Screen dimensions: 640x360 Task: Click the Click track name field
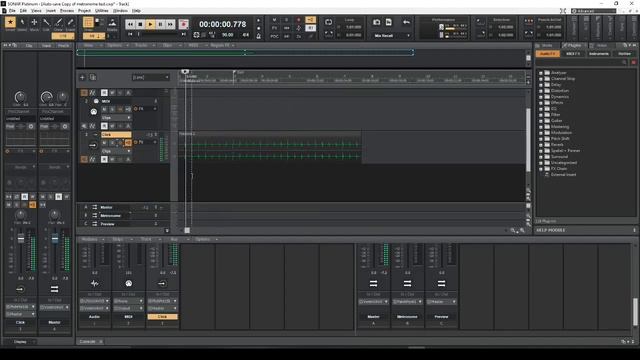[x=116, y=134]
